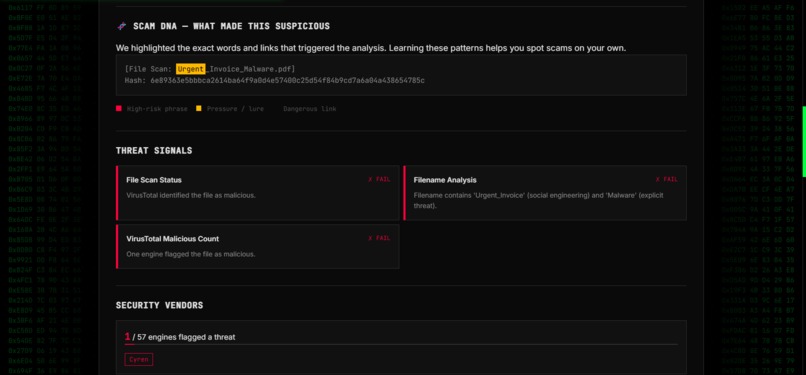Click the Scam DNA explanation sentence
The image size is (806, 375).
click(x=371, y=48)
